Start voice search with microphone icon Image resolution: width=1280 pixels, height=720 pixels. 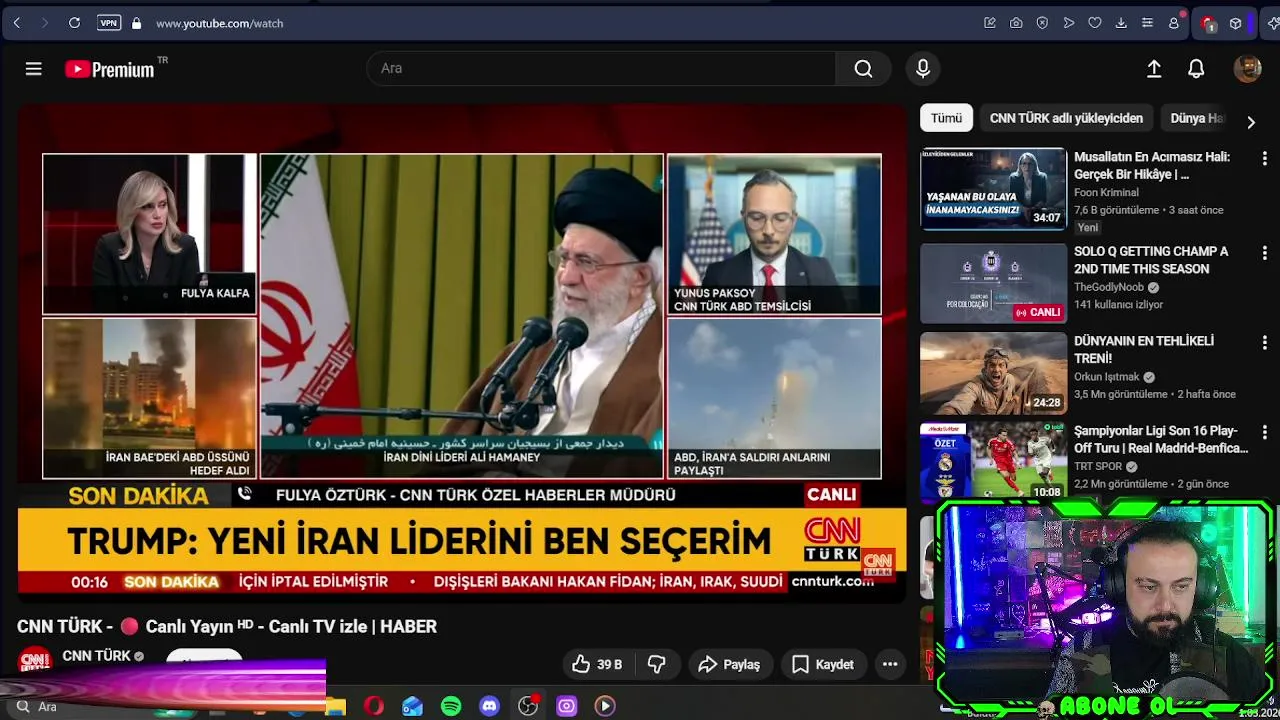[923, 68]
